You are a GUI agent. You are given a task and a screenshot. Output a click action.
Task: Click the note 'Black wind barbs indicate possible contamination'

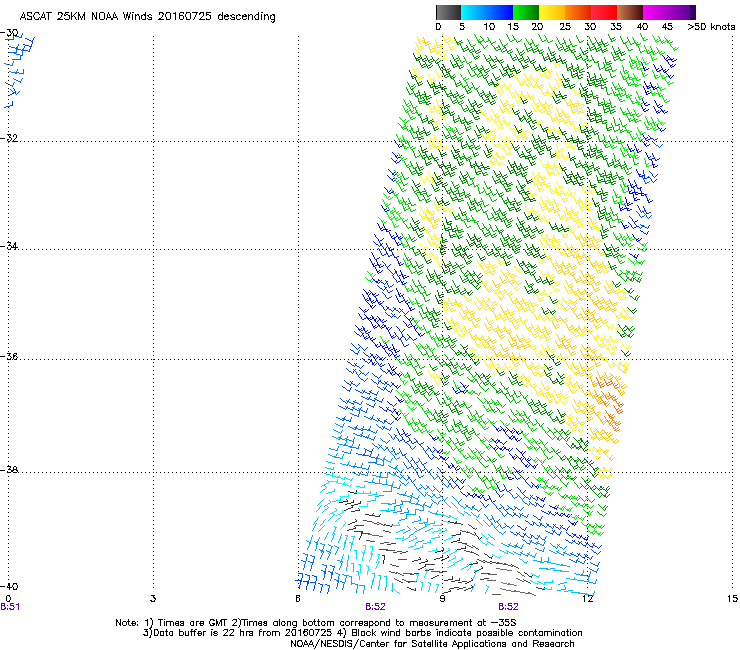tap(466, 633)
